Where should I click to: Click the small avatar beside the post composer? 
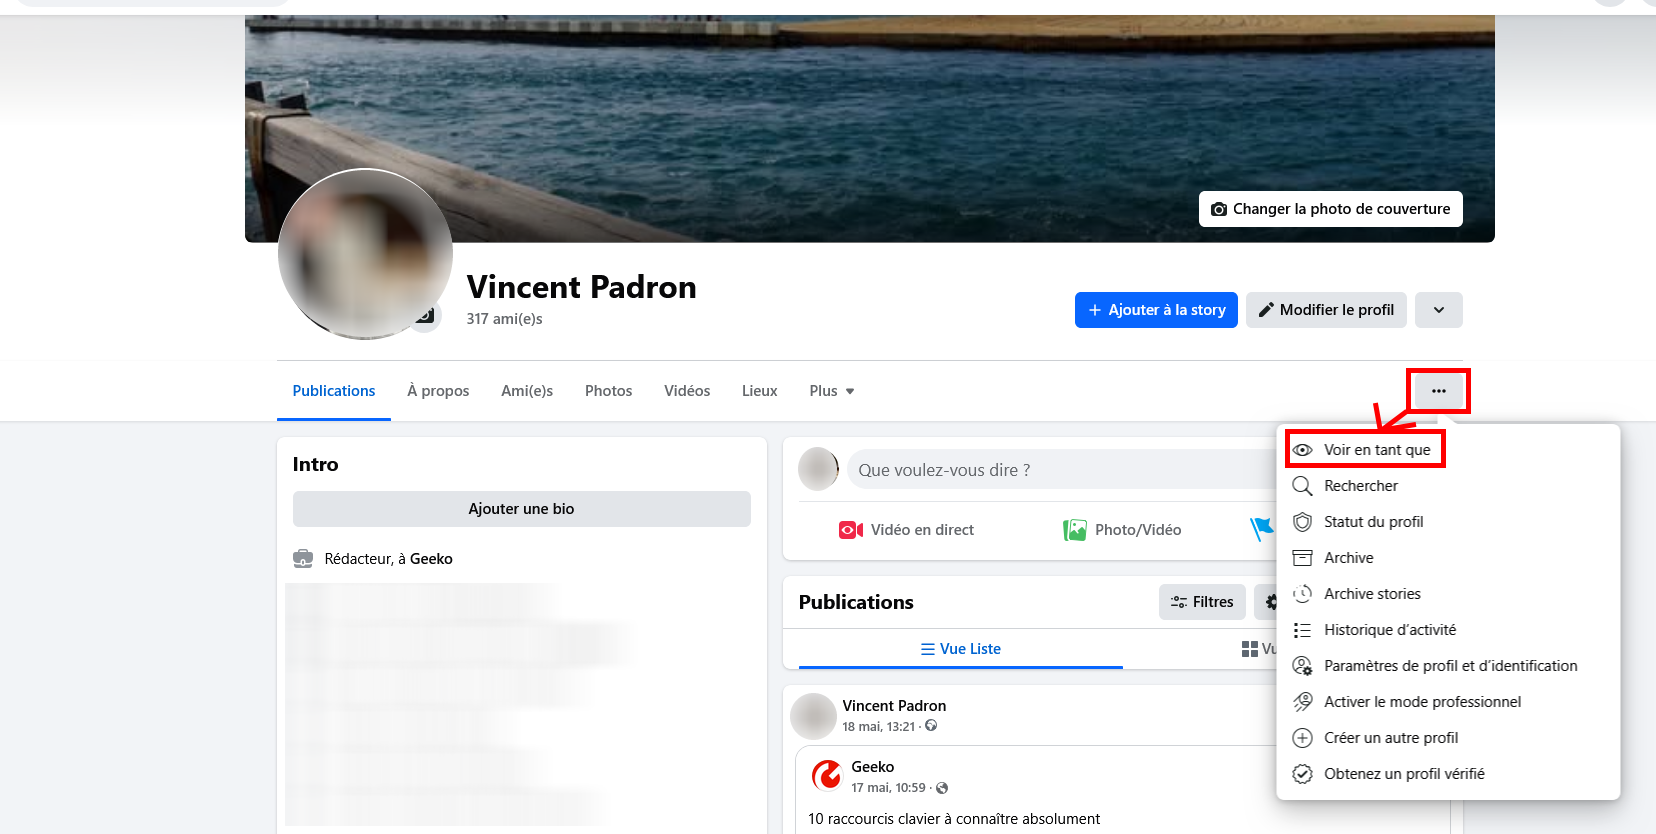click(x=819, y=469)
